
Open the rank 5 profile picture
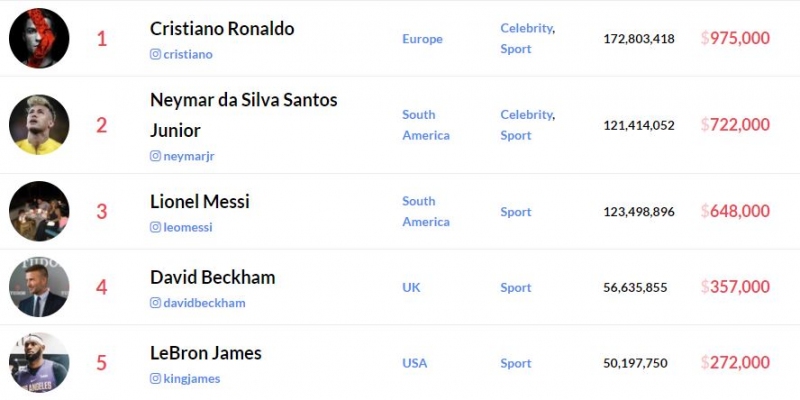[39, 362]
